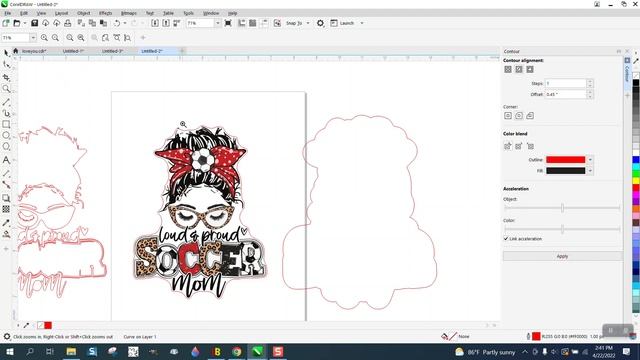Select linear contour color blend
Viewport: 640px width, 360px height.
pos(508,146)
